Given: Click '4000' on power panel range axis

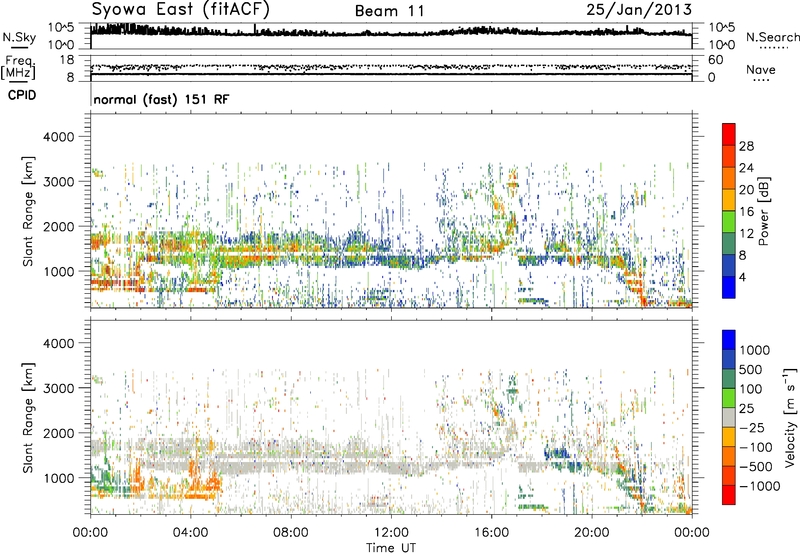Looking at the screenshot, I should [59, 137].
